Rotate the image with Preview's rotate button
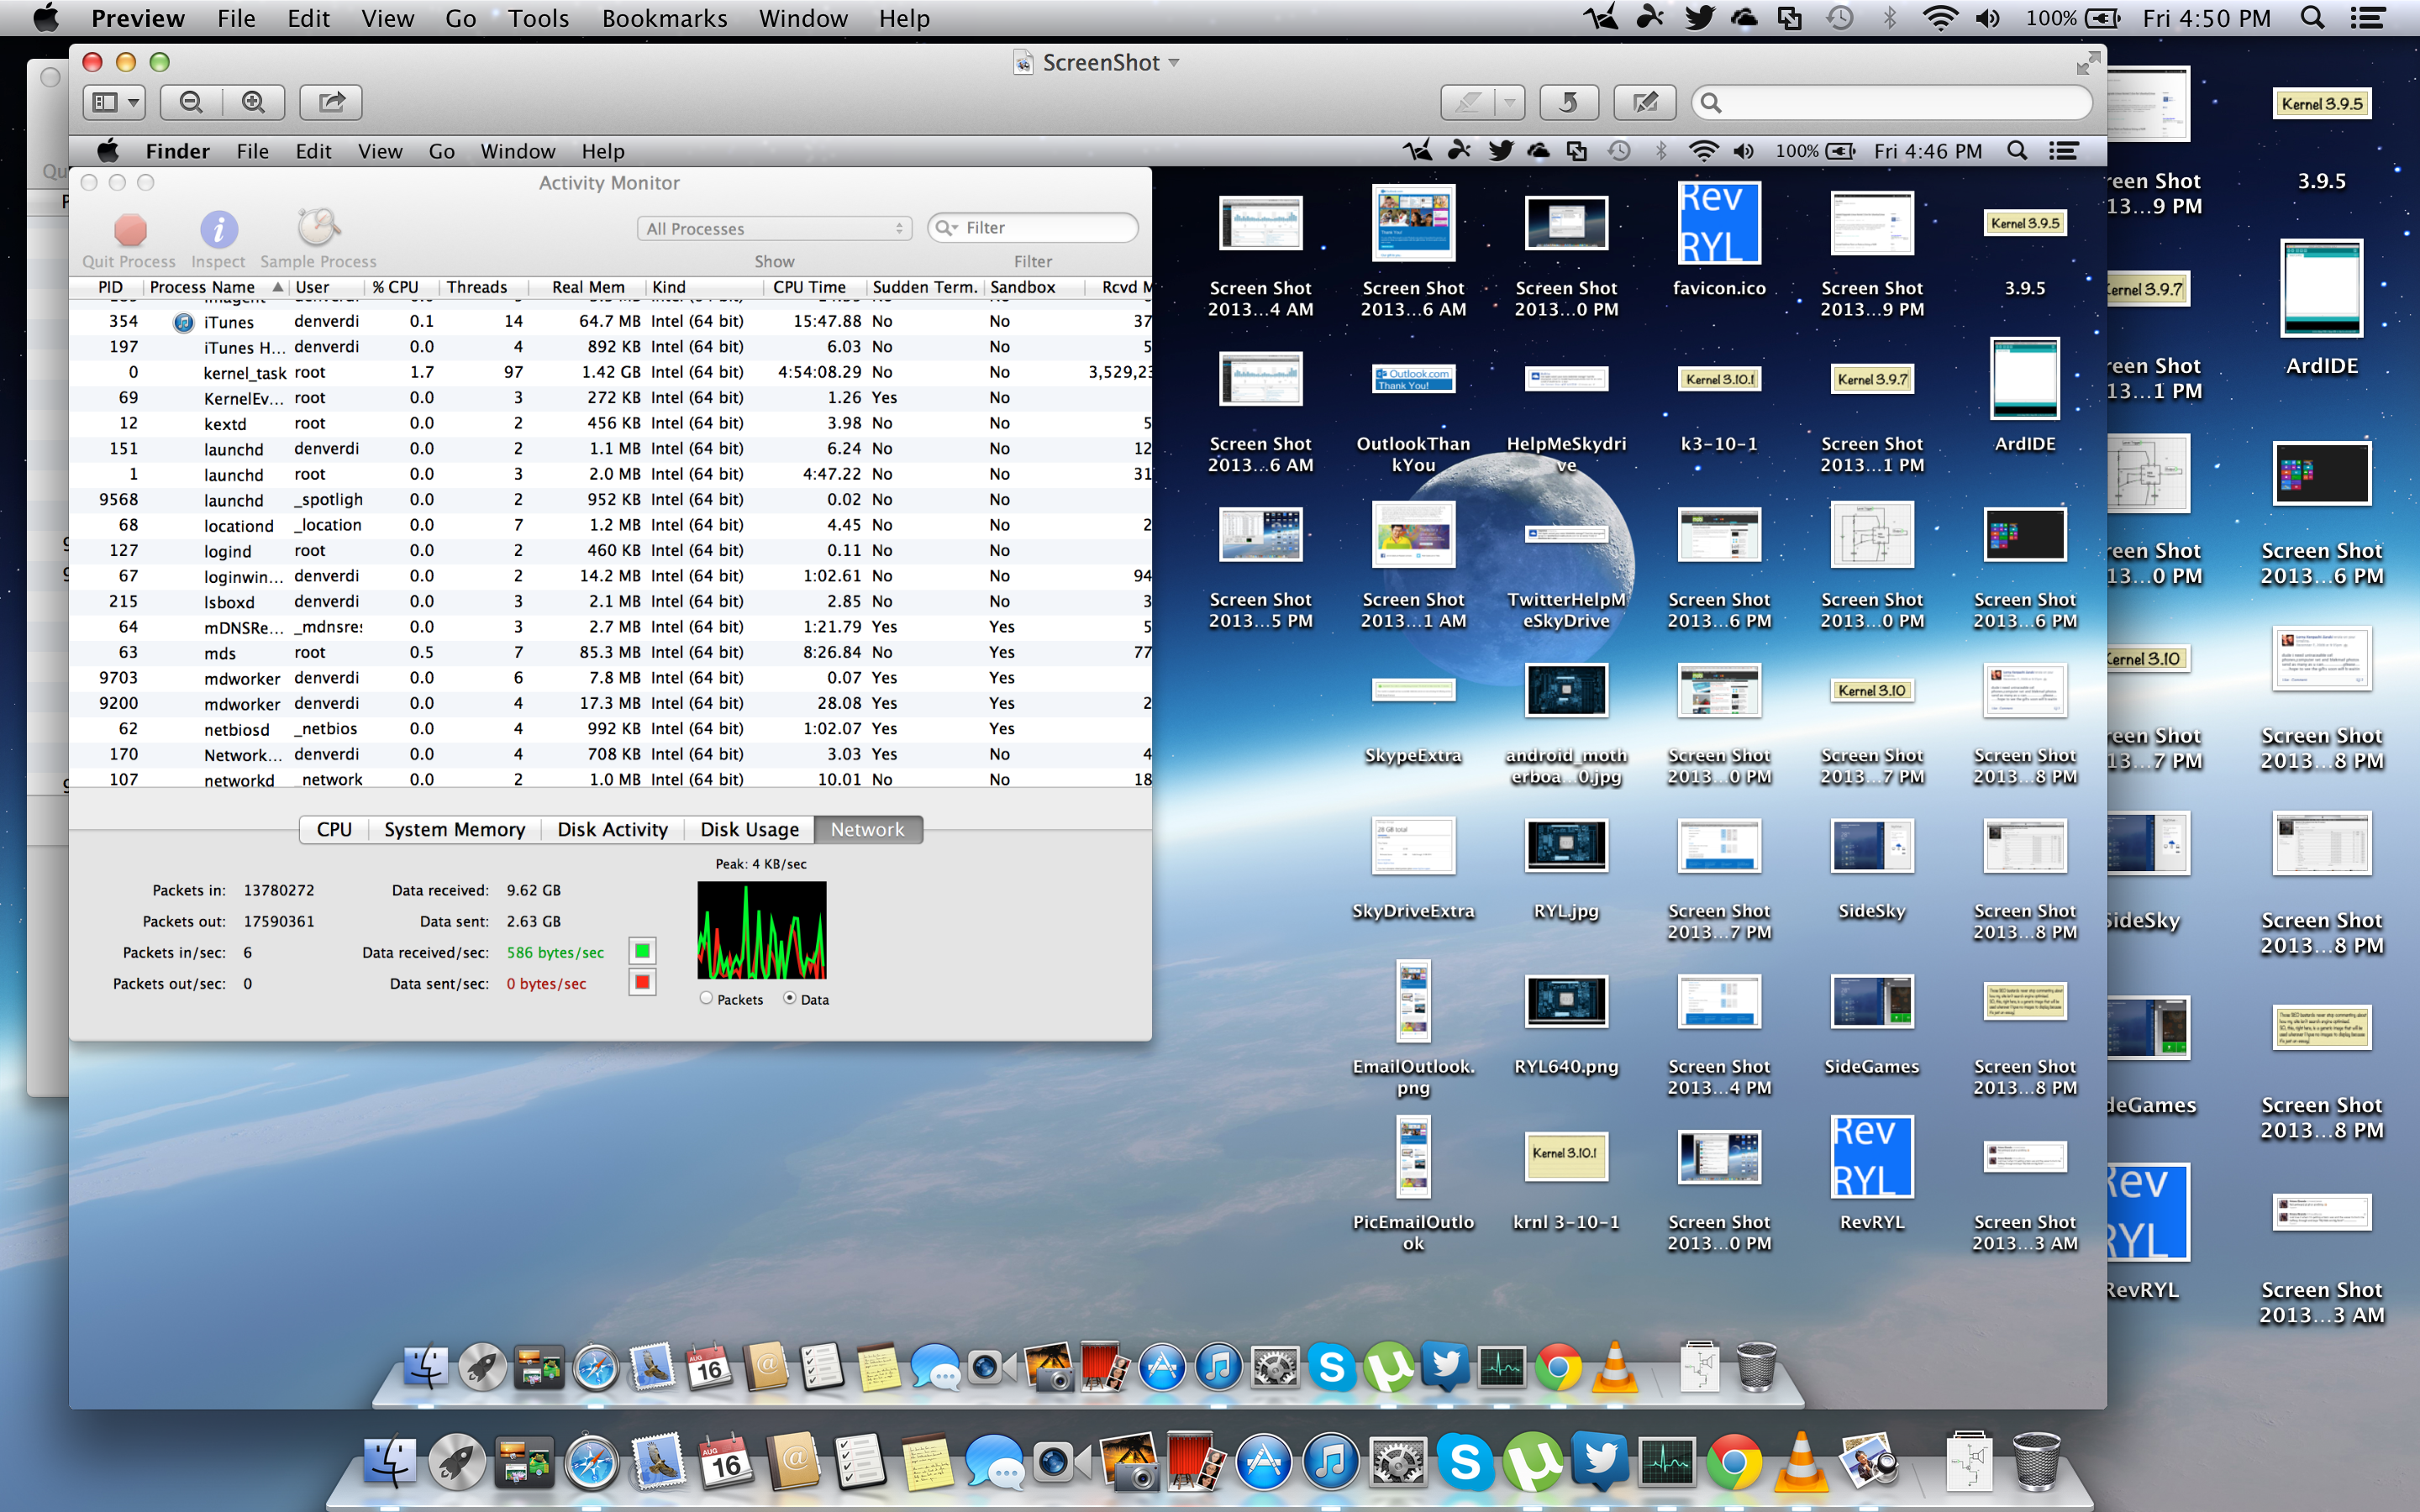The width and height of the screenshot is (2420, 1512). (x=1569, y=102)
